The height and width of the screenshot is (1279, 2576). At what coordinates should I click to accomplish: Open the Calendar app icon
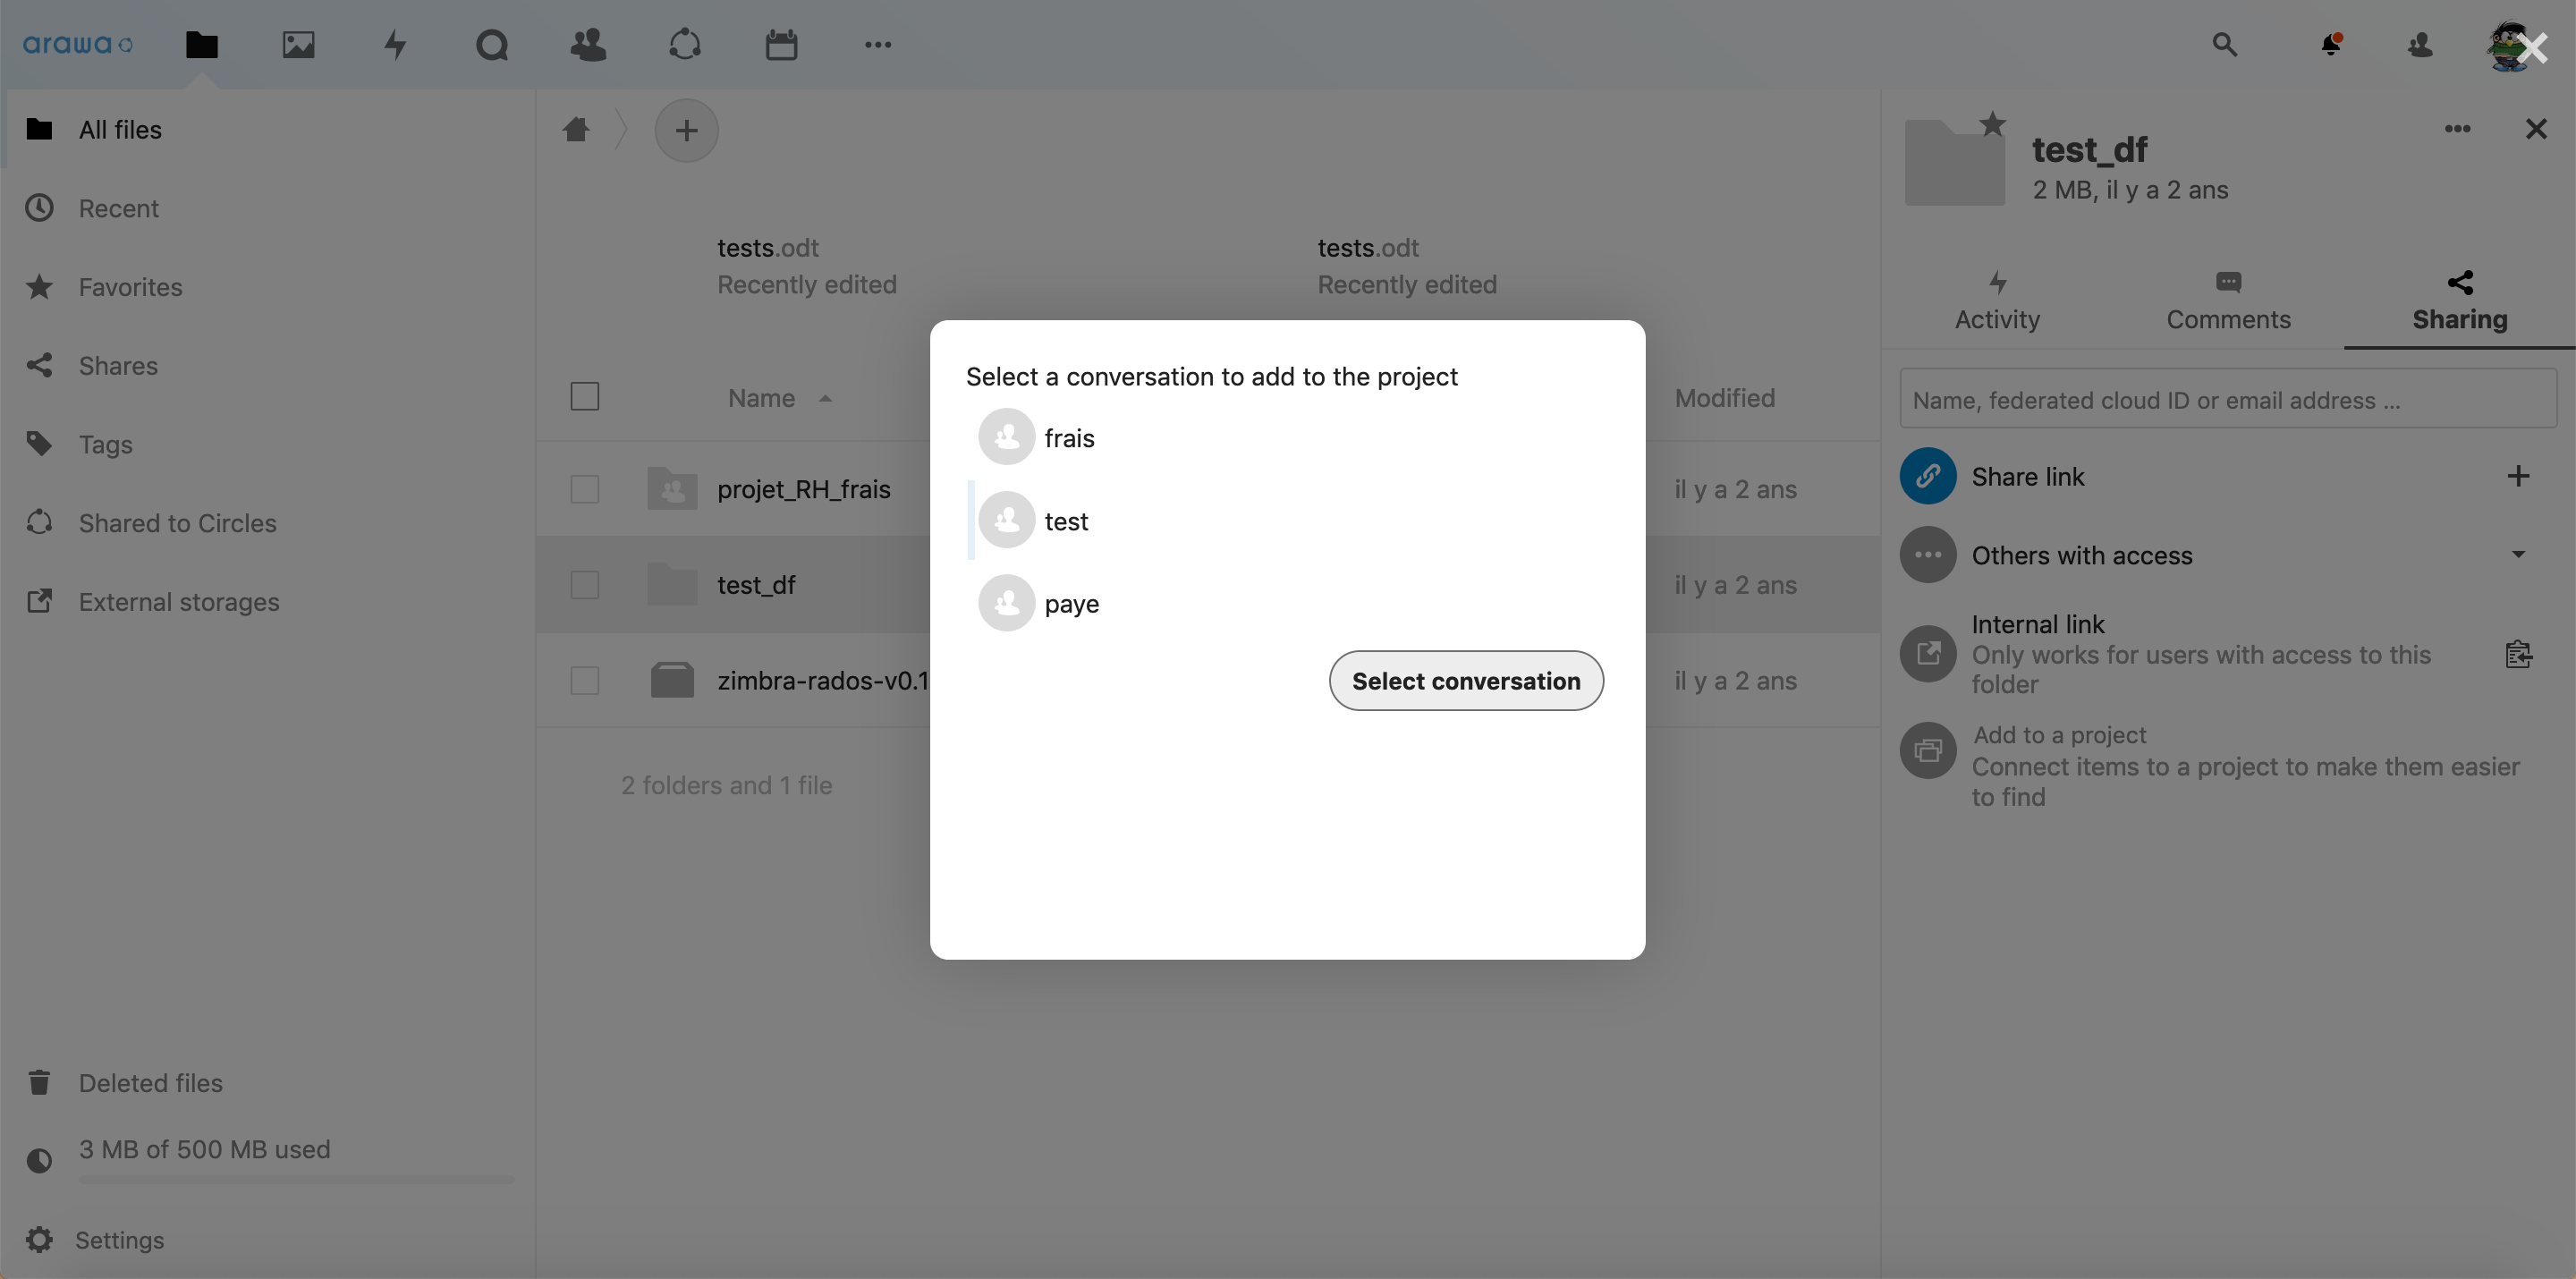(781, 44)
